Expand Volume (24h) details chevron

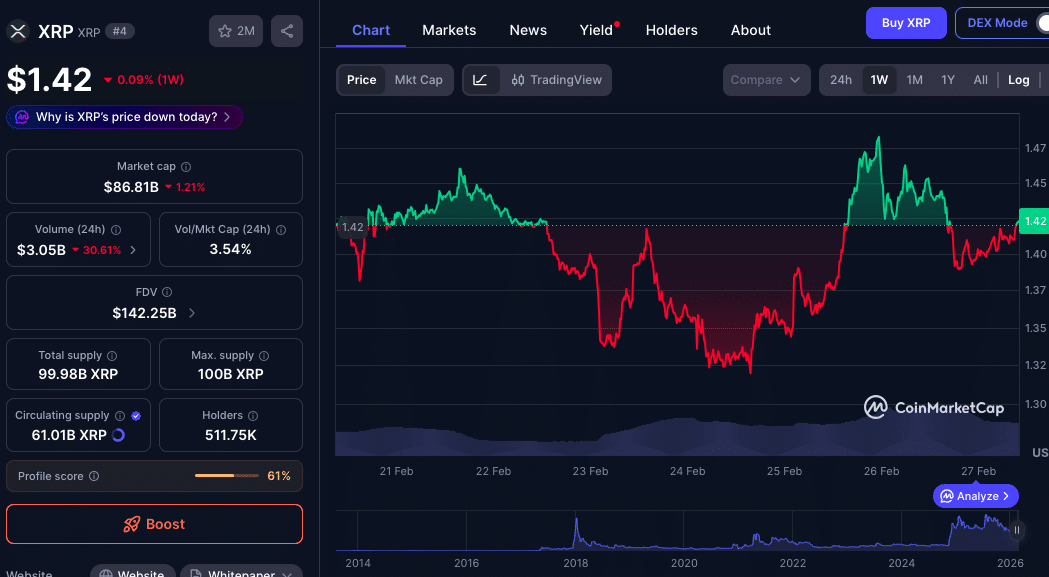(133, 250)
